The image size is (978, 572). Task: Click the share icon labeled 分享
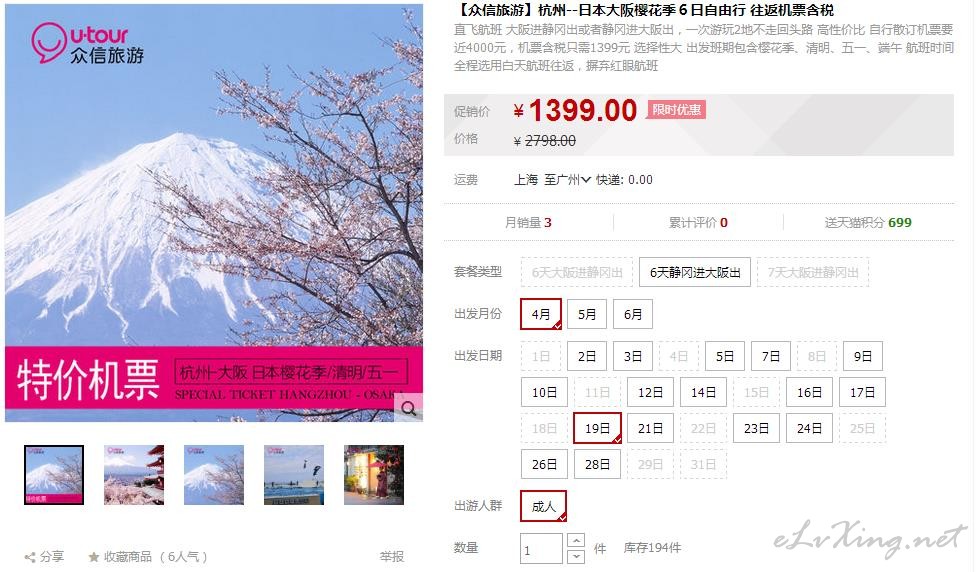tap(30, 557)
